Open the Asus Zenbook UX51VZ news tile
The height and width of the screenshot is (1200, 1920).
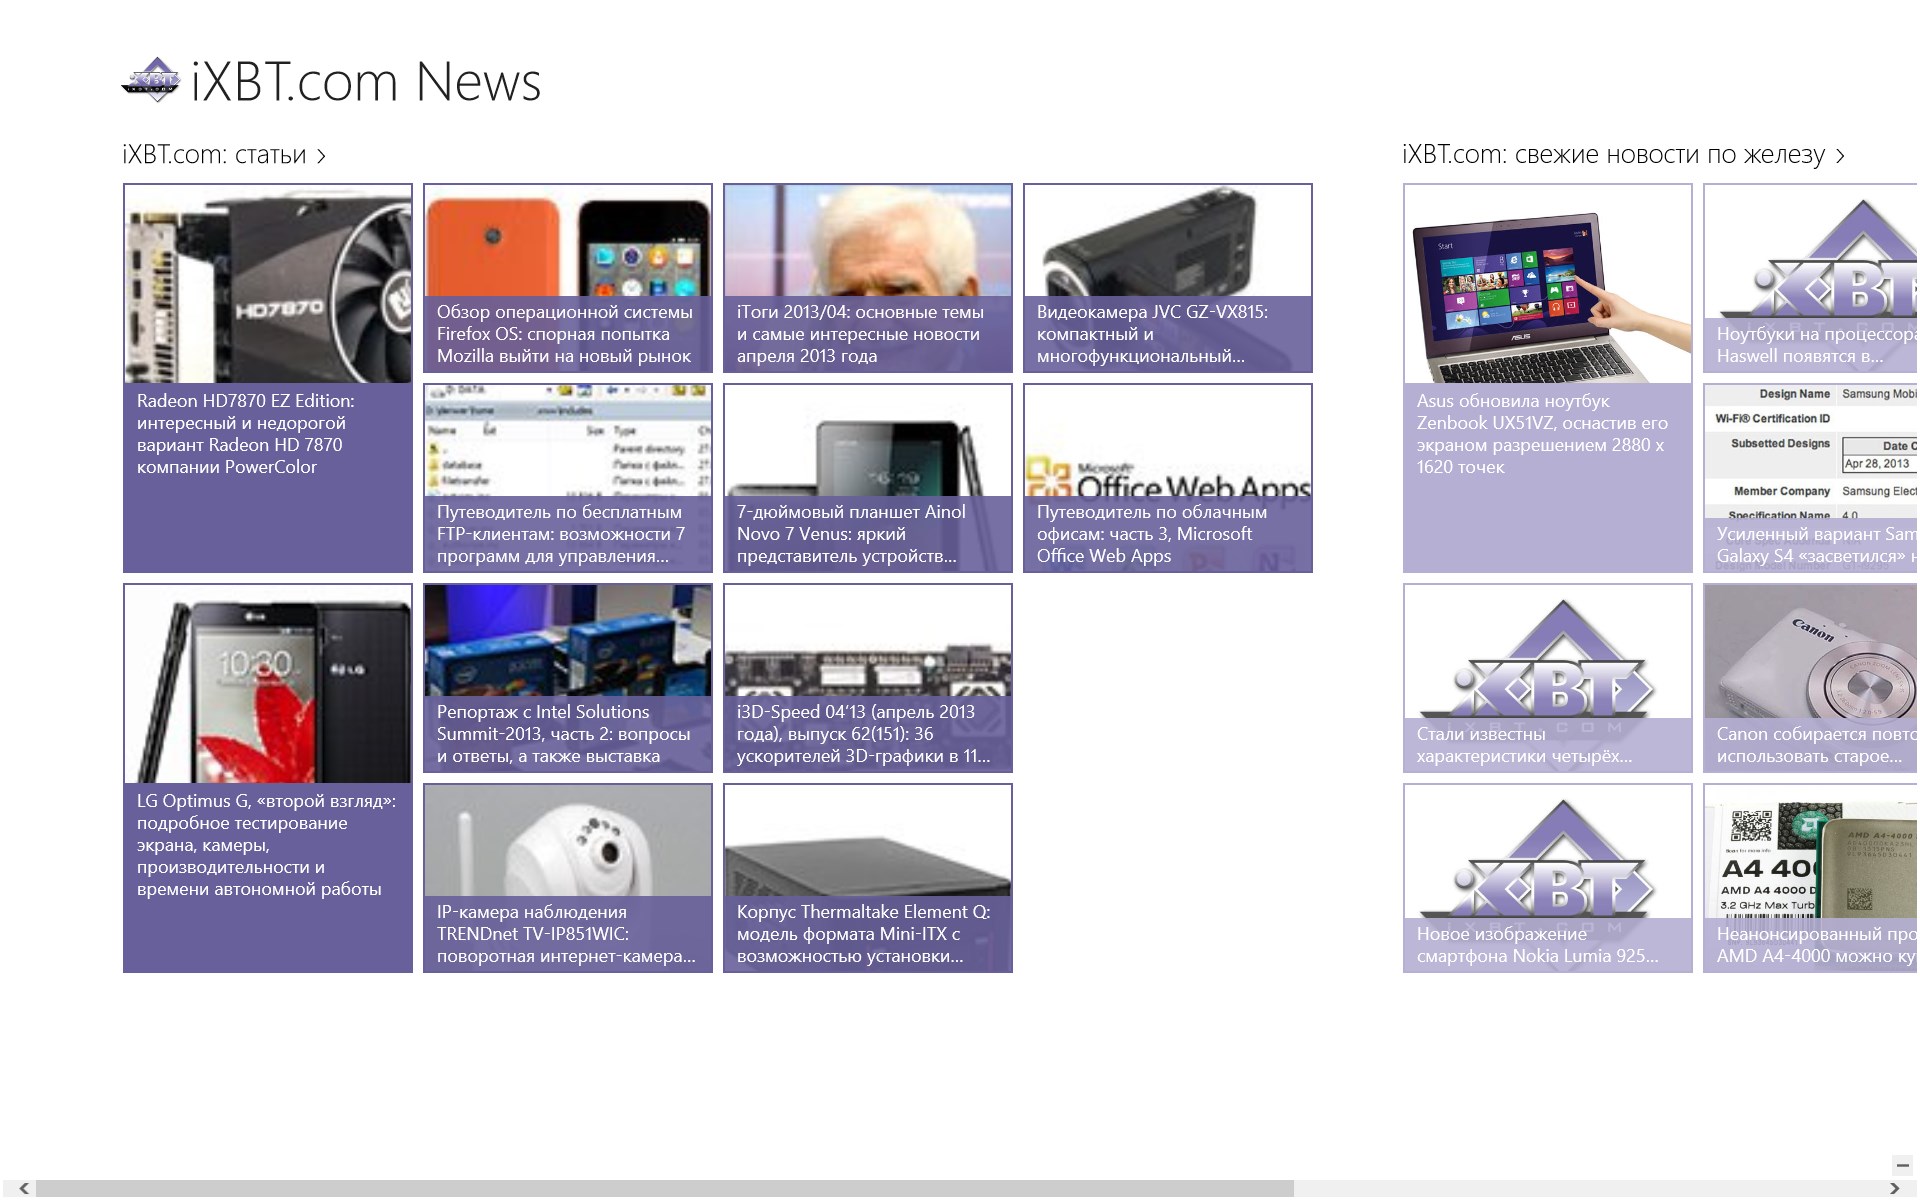click(x=1548, y=378)
